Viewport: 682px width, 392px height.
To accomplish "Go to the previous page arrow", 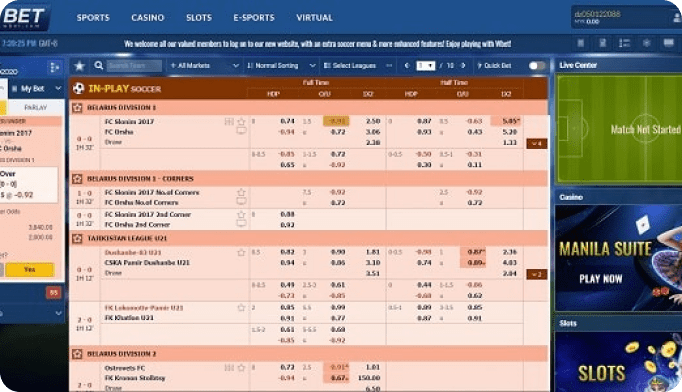I will coord(407,66).
